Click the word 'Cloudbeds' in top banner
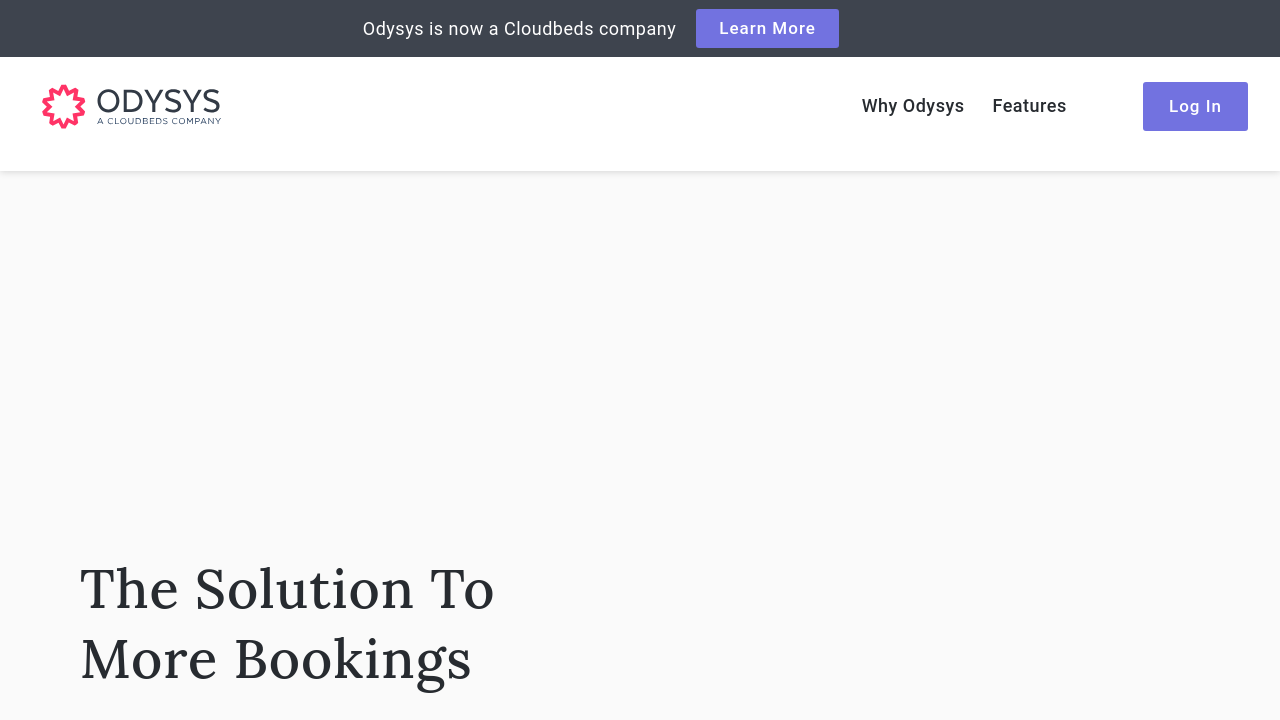 point(548,29)
